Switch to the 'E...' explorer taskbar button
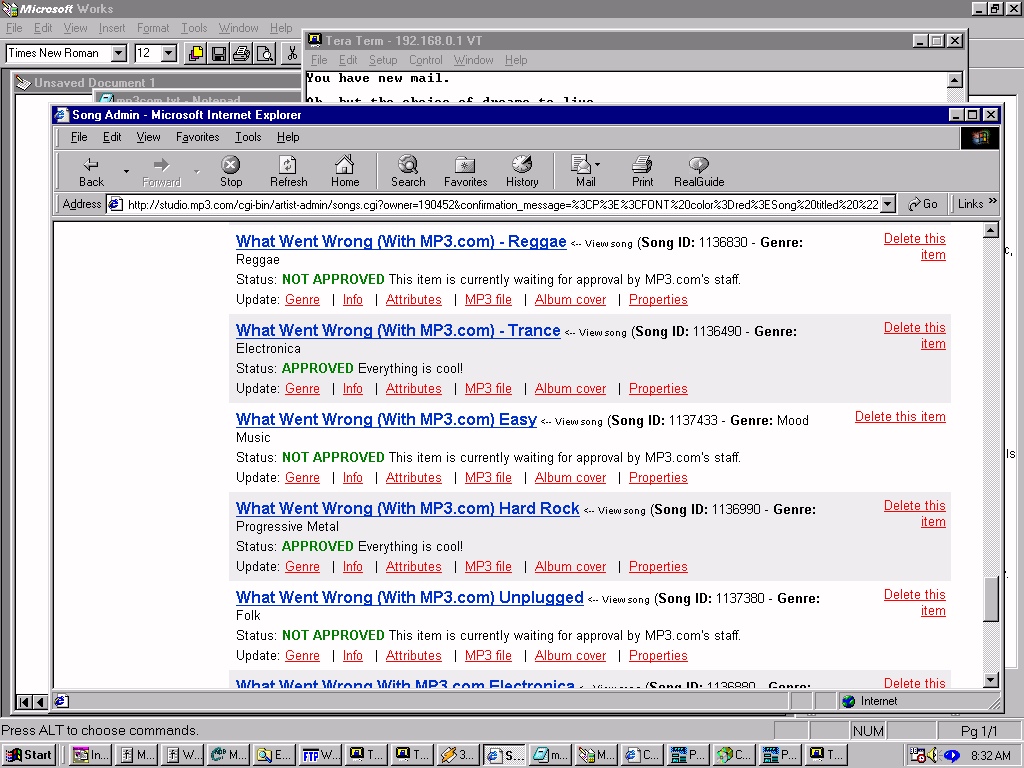 (274, 755)
